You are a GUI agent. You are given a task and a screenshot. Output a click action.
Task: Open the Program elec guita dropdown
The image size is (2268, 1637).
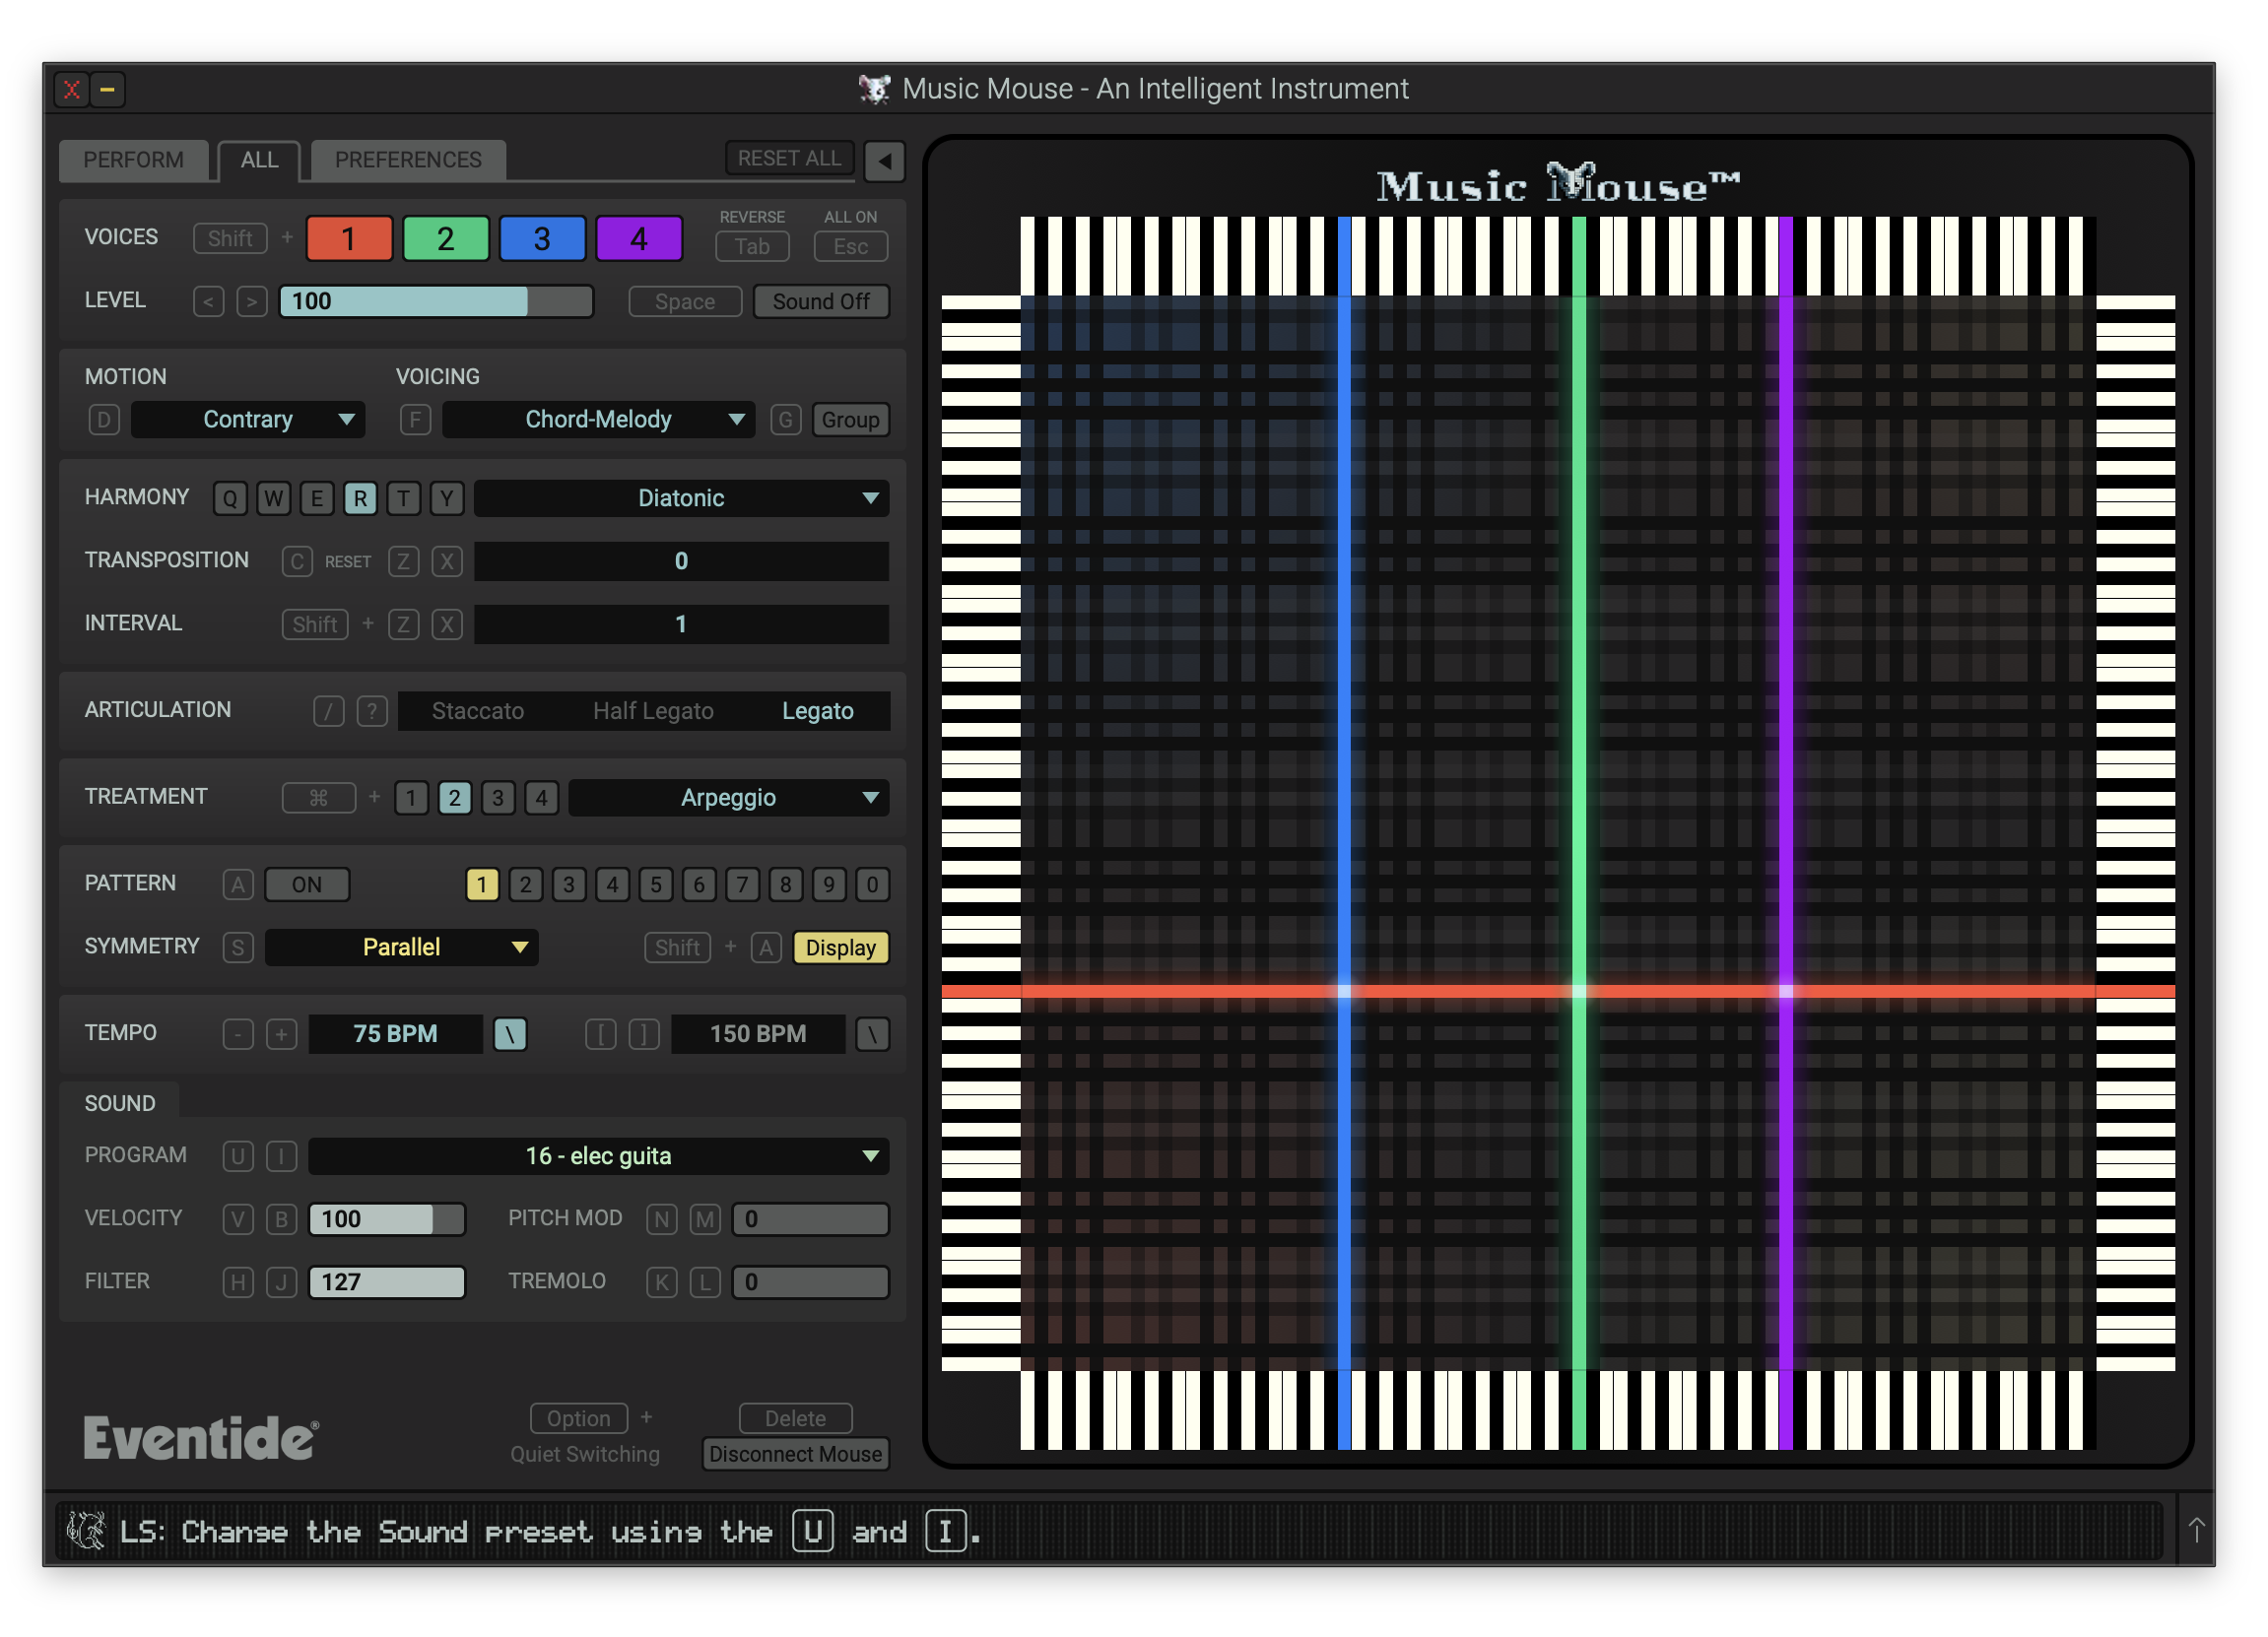pos(598,1157)
